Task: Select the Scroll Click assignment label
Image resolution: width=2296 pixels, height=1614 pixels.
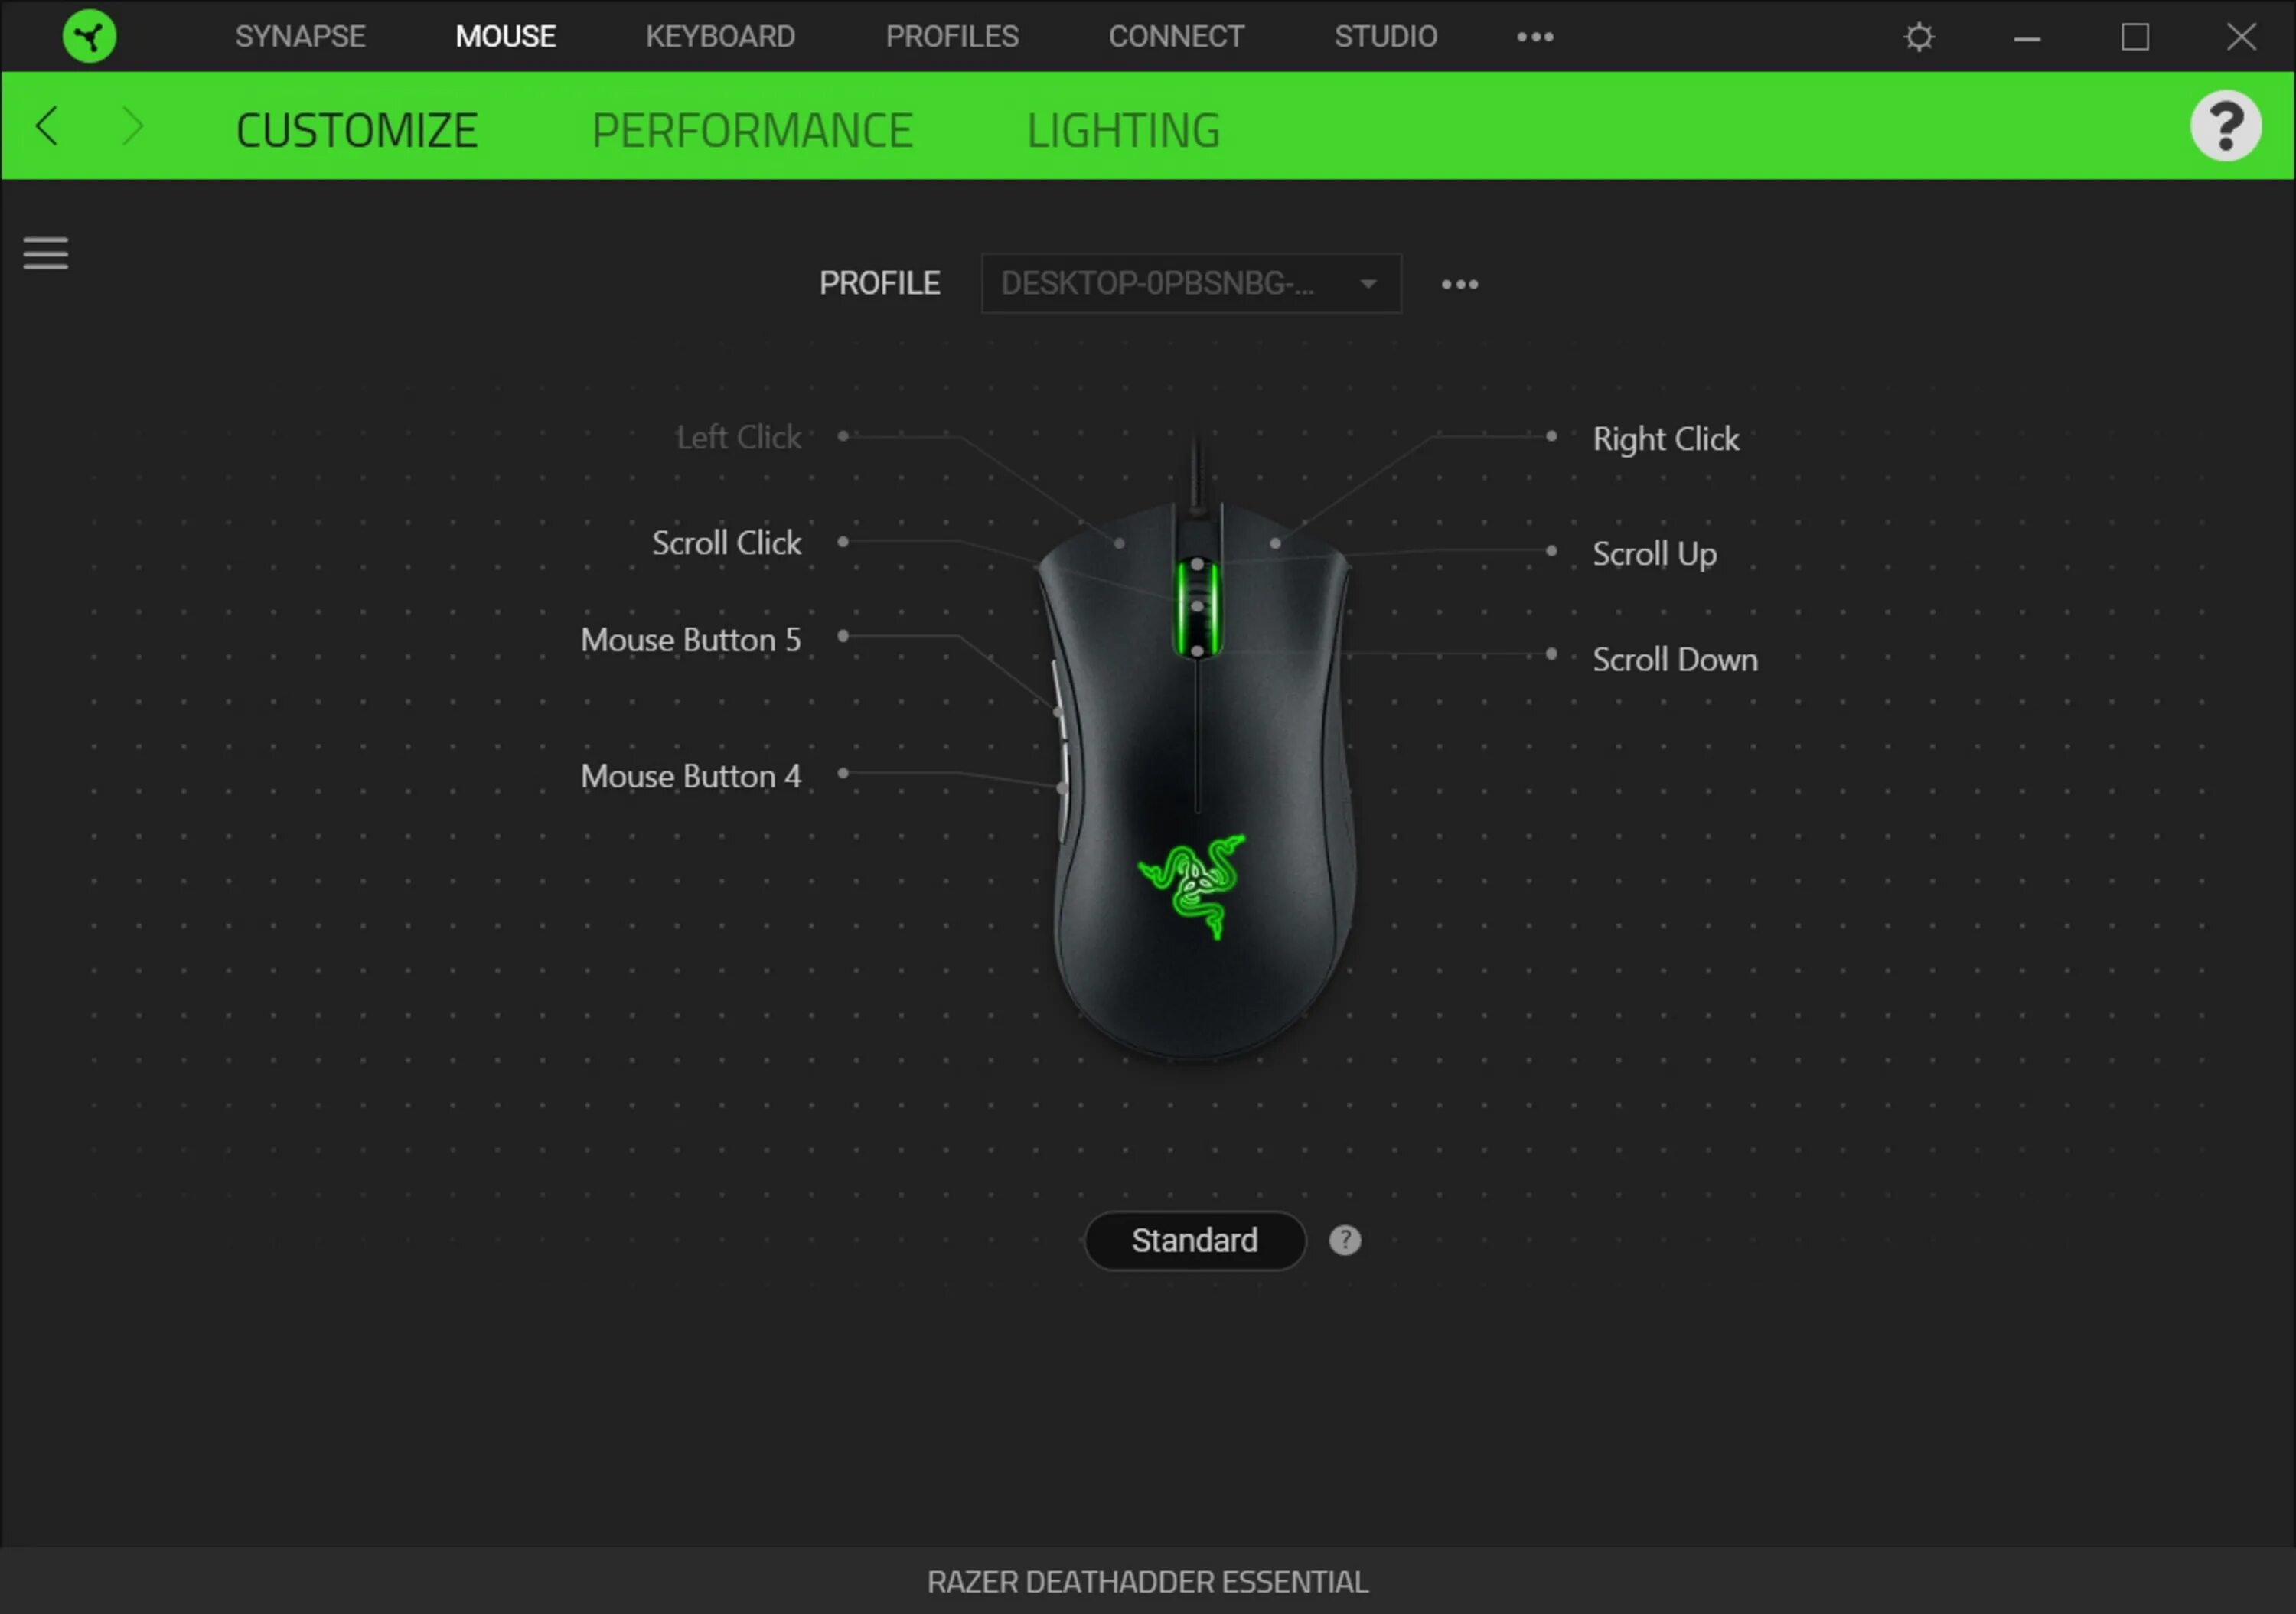Action: click(x=726, y=543)
